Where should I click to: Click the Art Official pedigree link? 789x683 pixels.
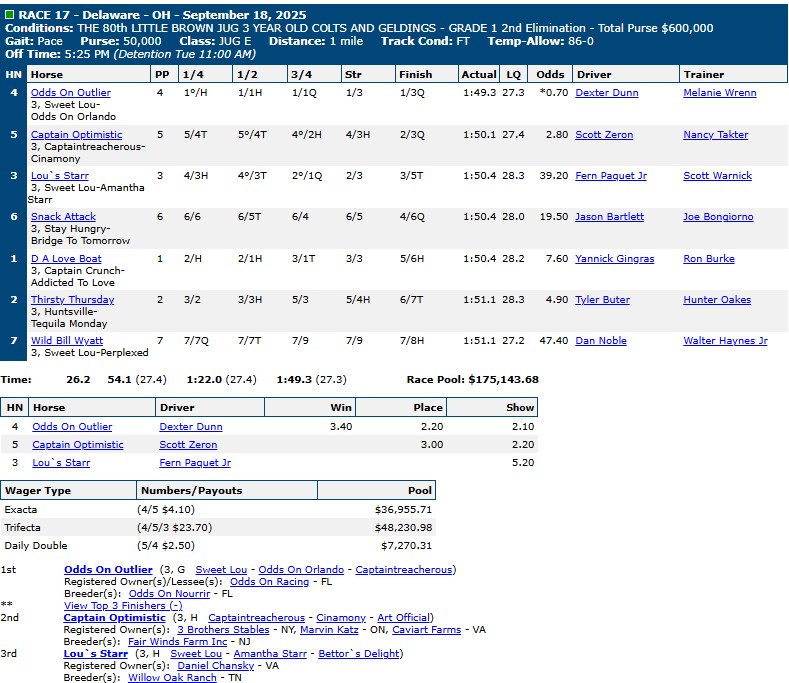pyautogui.click(x=404, y=618)
